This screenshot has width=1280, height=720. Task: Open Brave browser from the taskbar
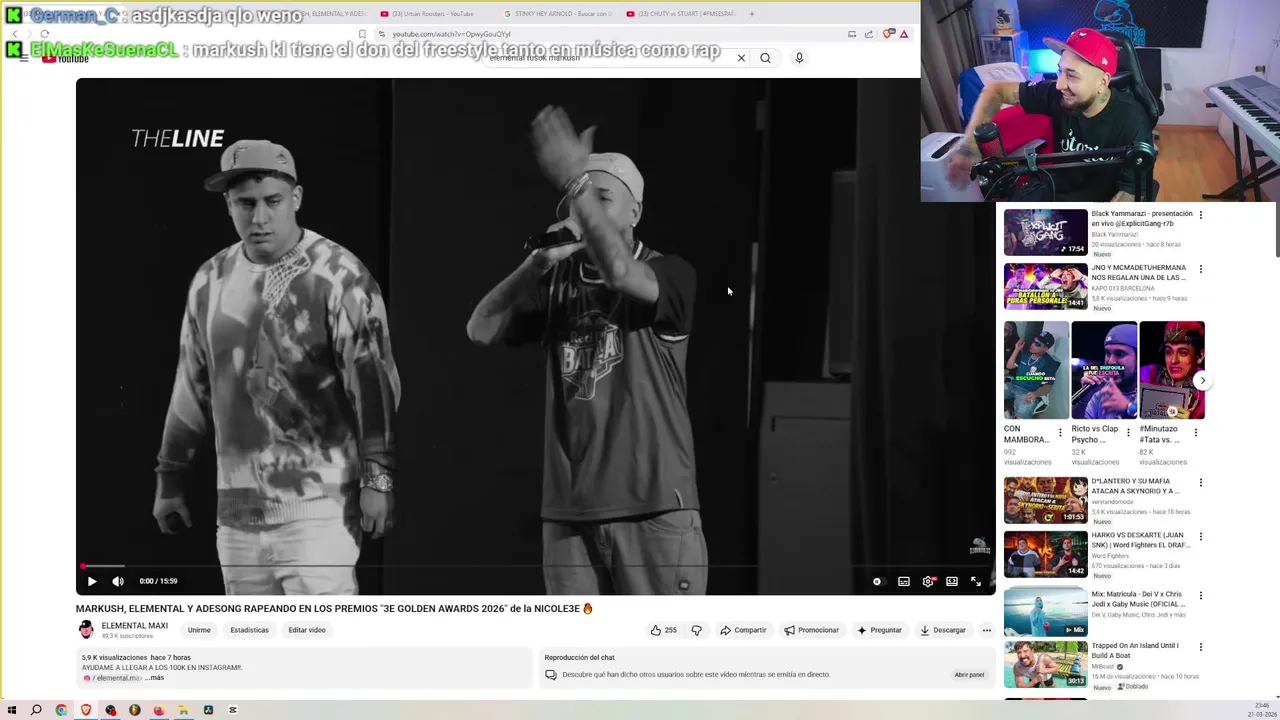(x=86, y=710)
